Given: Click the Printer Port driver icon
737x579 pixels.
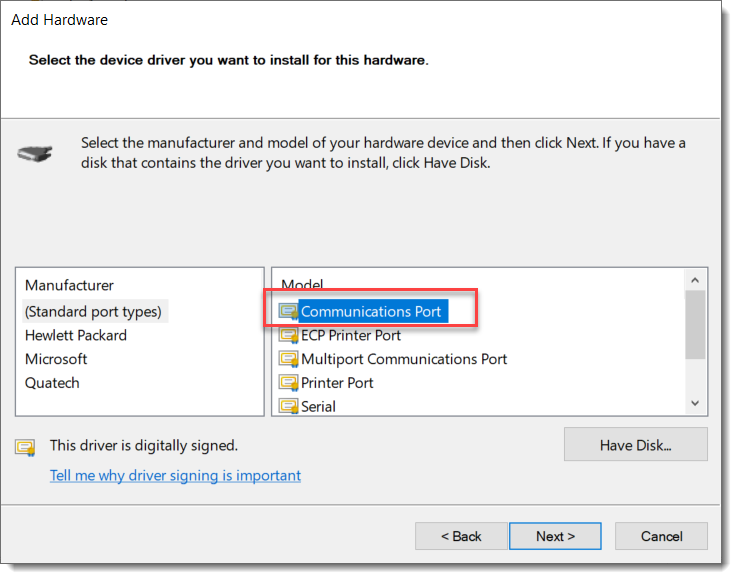Looking at the screenshot, I should [x=288, y=383].
